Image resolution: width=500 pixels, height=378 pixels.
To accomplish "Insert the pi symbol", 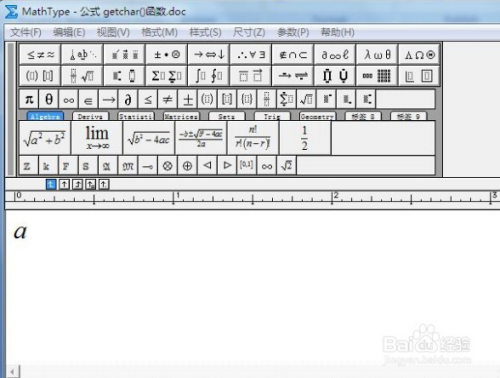I will (29, 99).
